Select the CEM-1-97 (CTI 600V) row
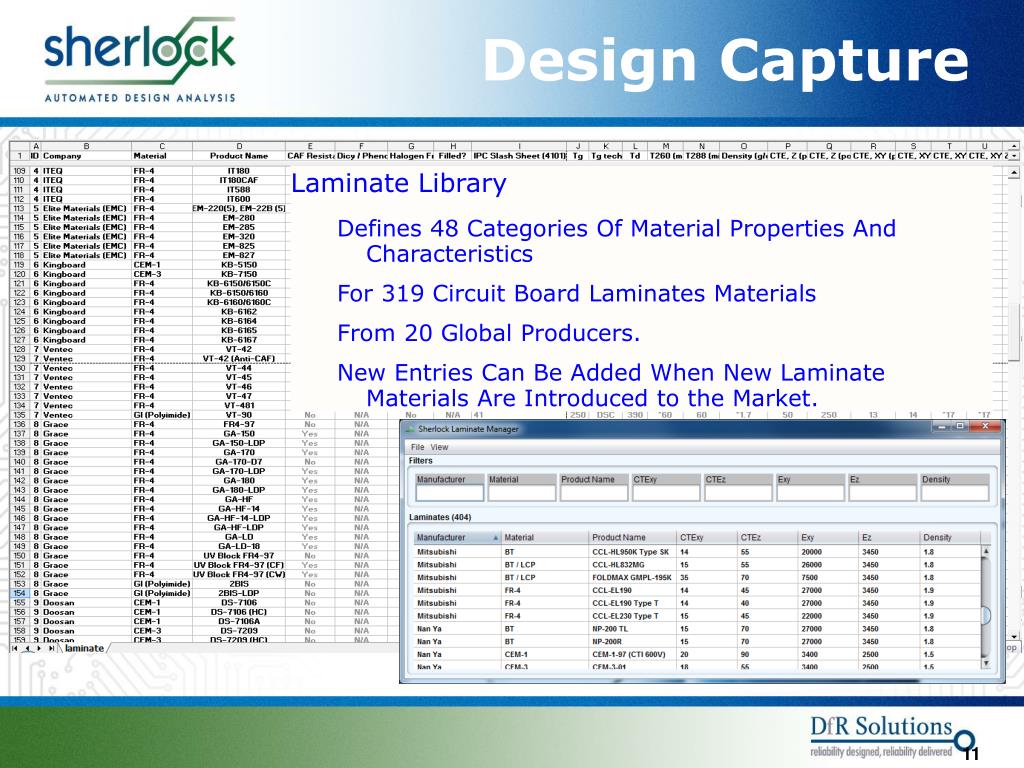 [698, 654]
